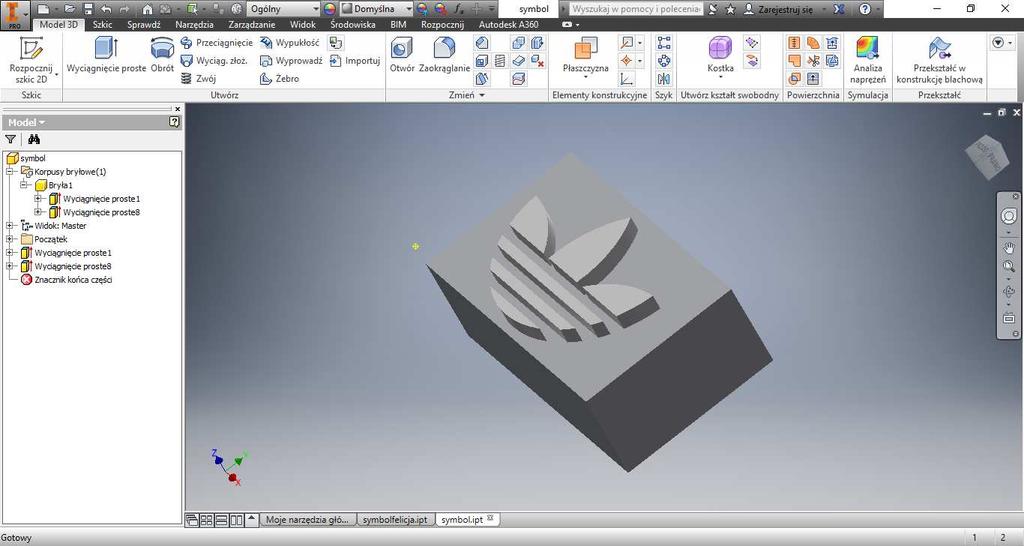Open the Wyciąg. złoż. loft tool
Screen dimensions: 1024x546
point(214,61)
